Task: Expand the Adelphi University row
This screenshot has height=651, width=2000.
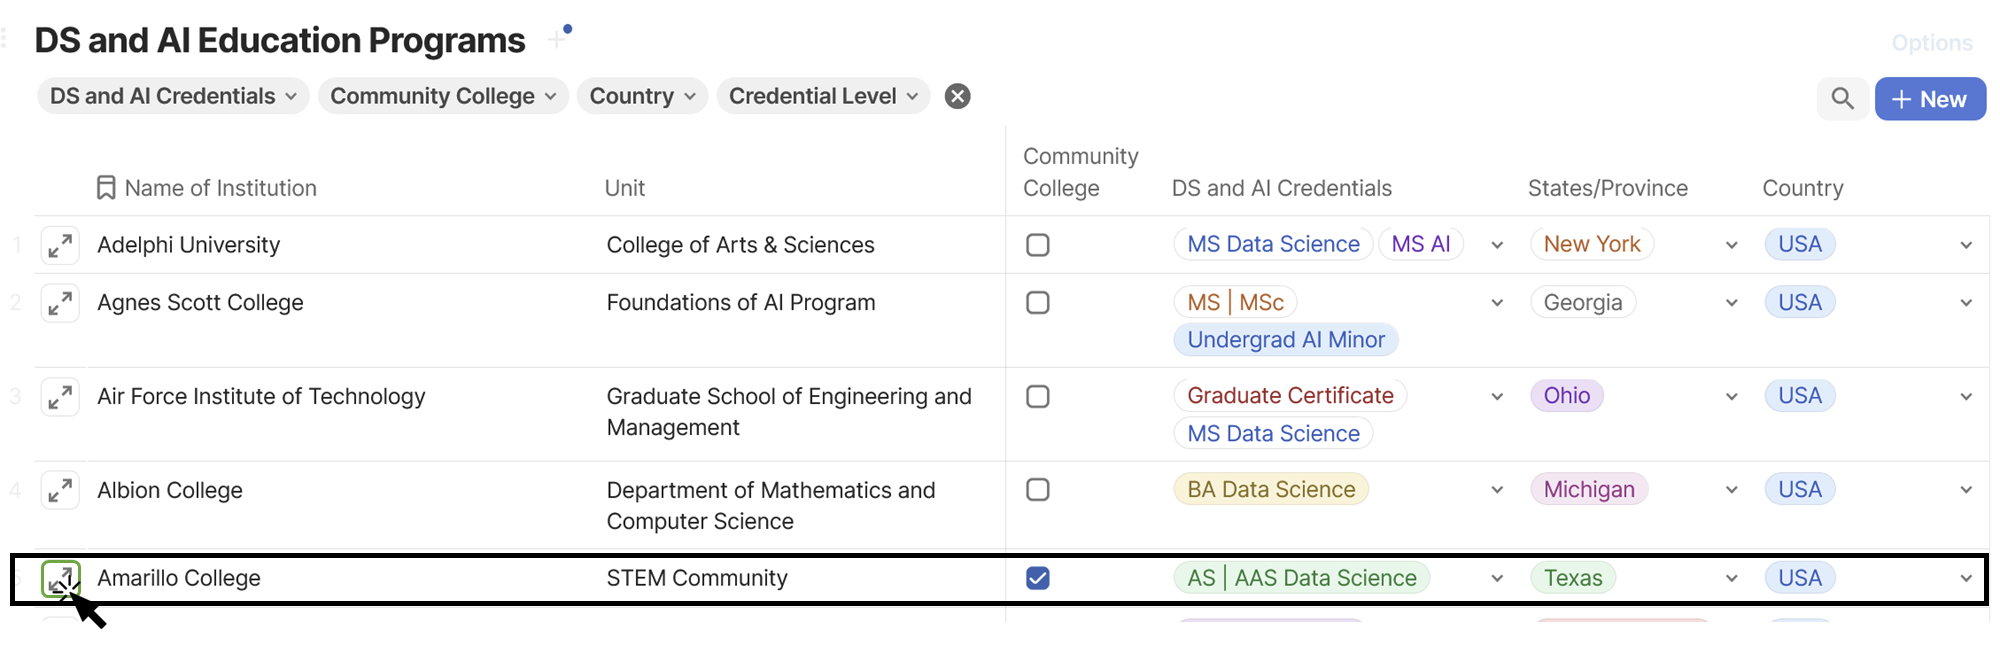Action: pos(60,245)
